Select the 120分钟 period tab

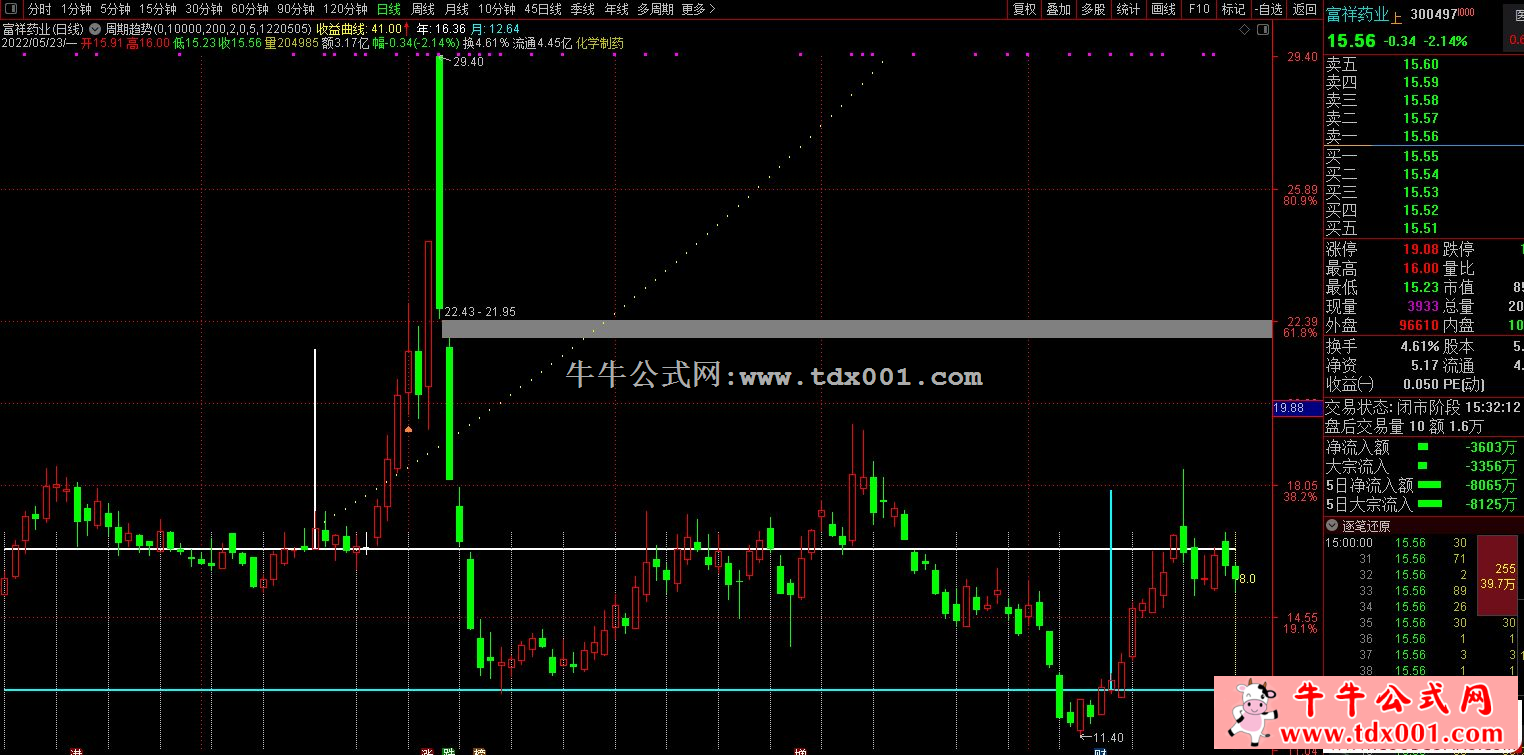coord(345,9)
